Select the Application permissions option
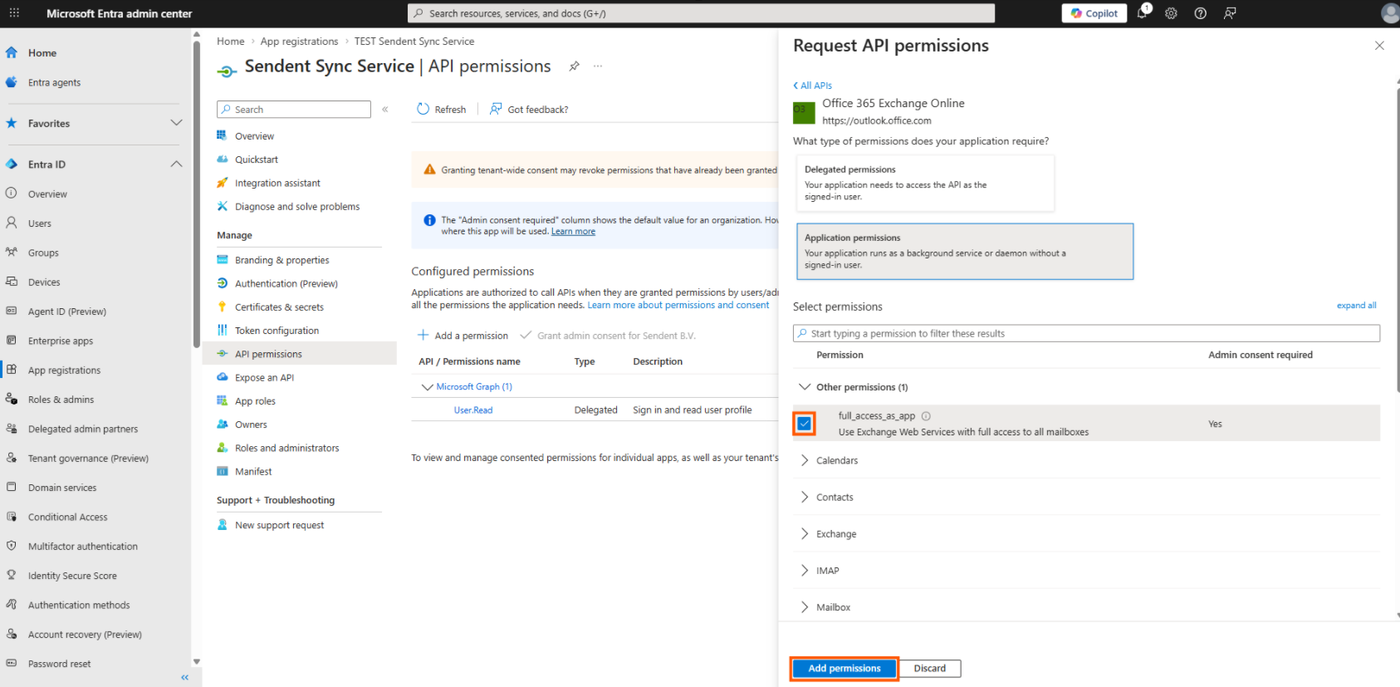1400x687 pixels. pos(965,251)
